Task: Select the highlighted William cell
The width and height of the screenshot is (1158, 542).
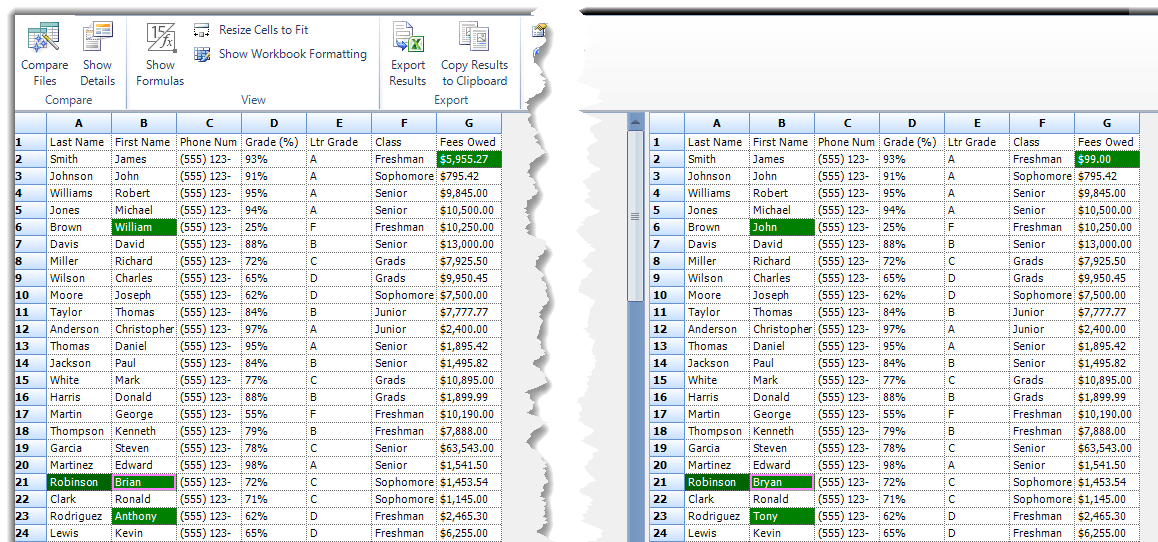Action: 144,227
